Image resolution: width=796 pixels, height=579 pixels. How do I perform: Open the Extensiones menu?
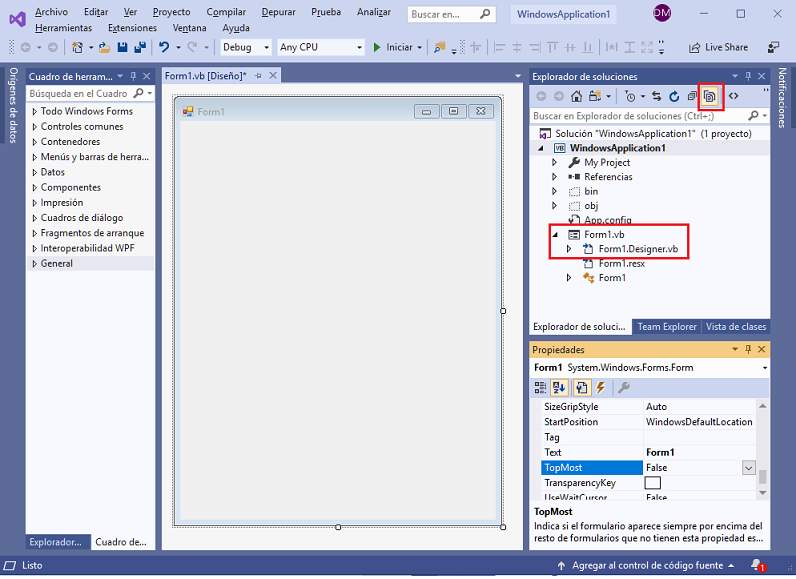[132, 28]
